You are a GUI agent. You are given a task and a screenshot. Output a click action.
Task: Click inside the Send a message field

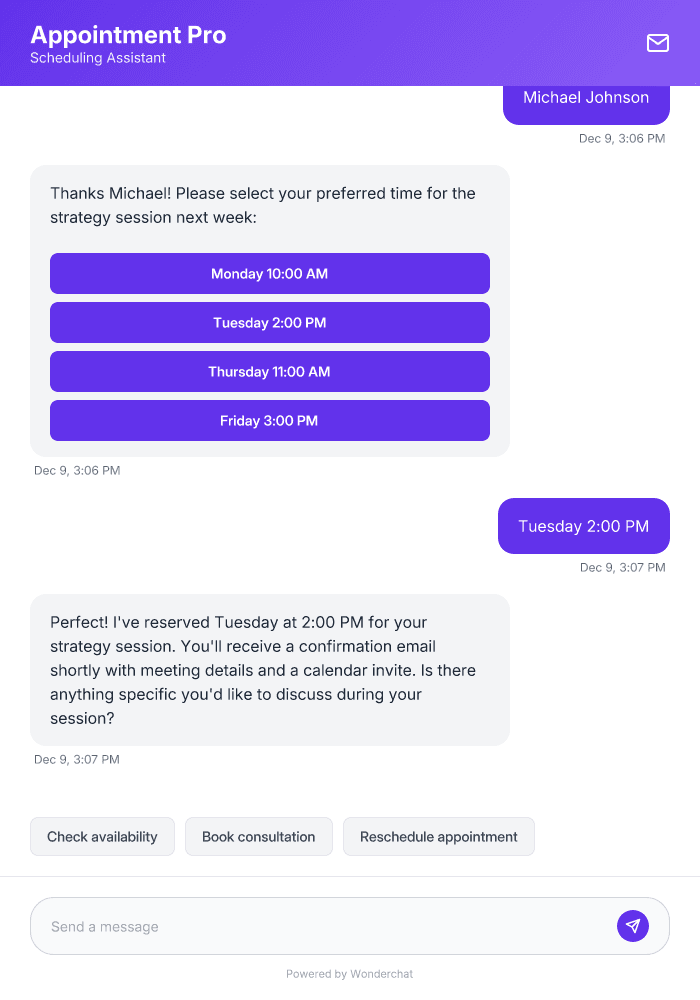(300, 925)
